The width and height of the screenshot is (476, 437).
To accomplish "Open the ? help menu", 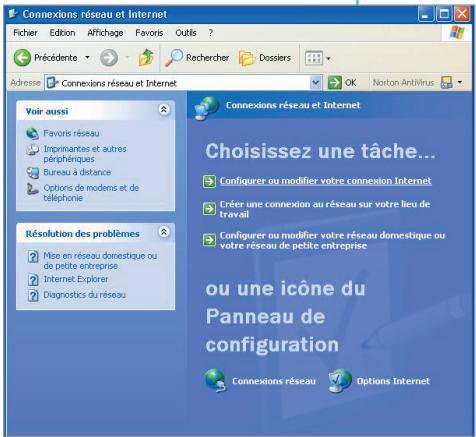I will pyautogui.click(x=211, y=33).
